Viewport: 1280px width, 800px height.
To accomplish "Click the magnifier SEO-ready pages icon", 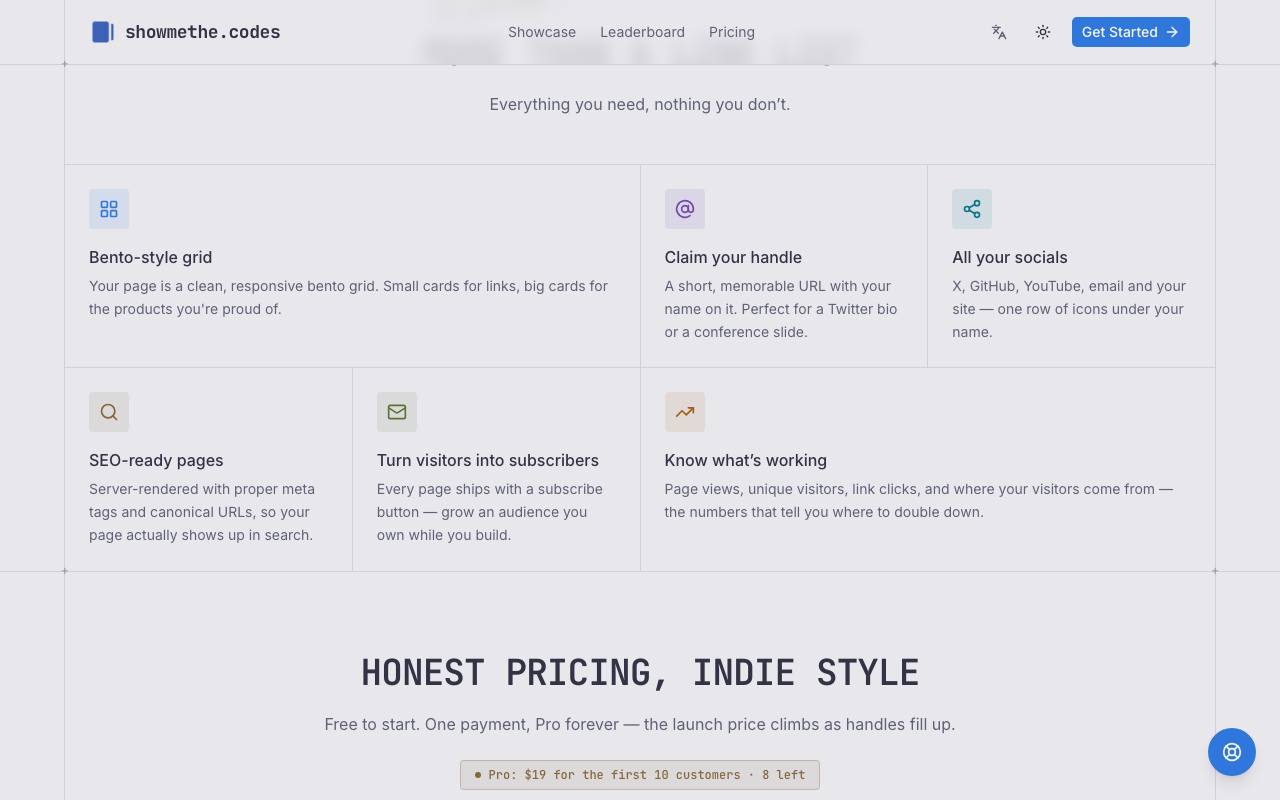I will coord(109,412).
